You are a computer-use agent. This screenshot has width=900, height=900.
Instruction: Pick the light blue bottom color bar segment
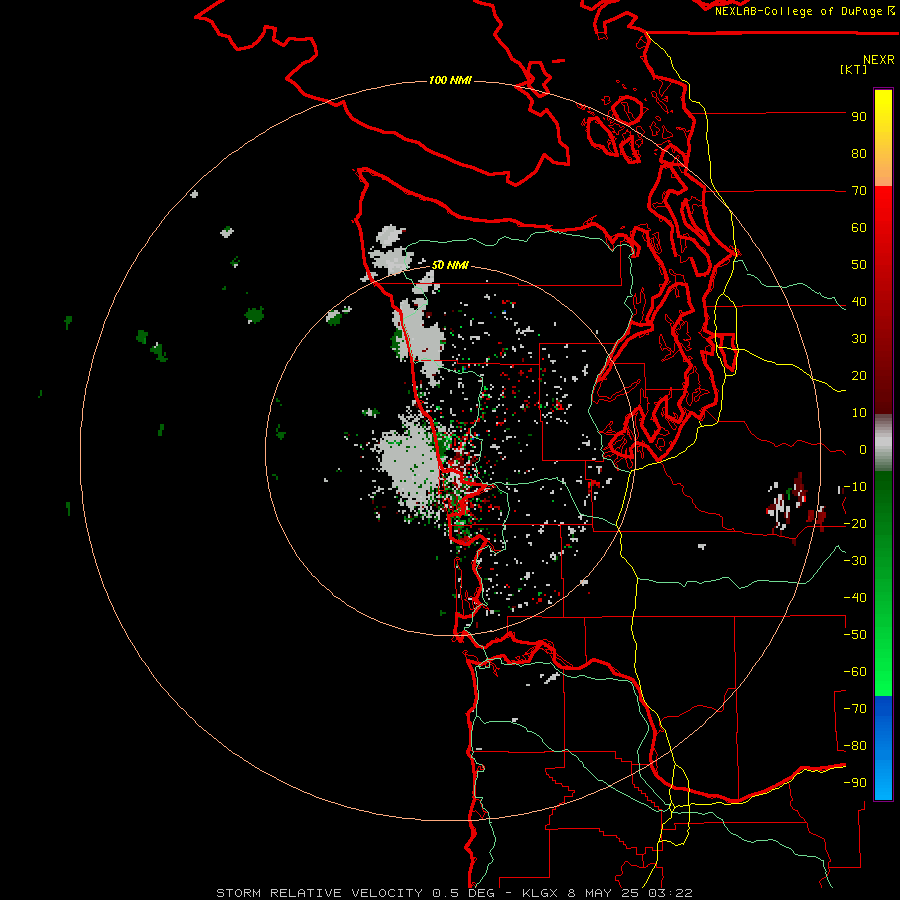point(883,778)
